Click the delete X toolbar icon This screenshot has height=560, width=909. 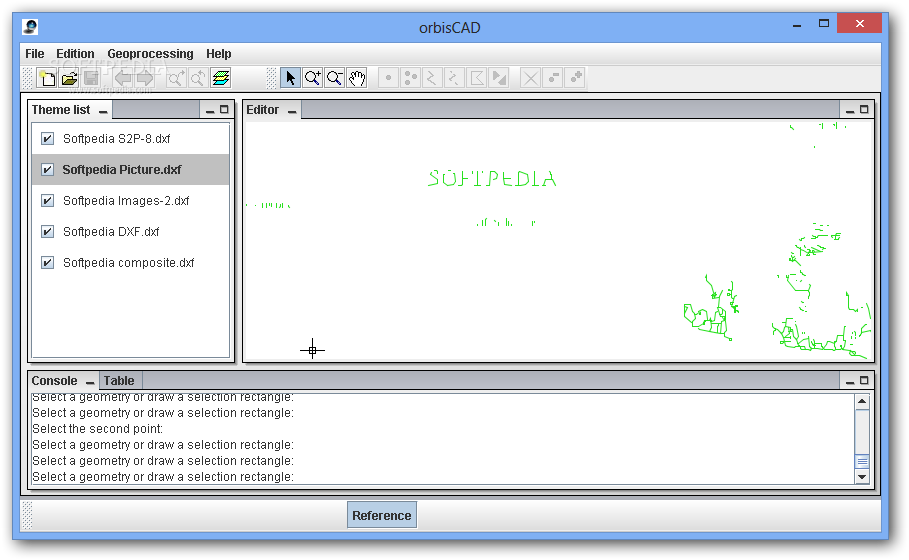pyautogui.click(x=530, y=78)
